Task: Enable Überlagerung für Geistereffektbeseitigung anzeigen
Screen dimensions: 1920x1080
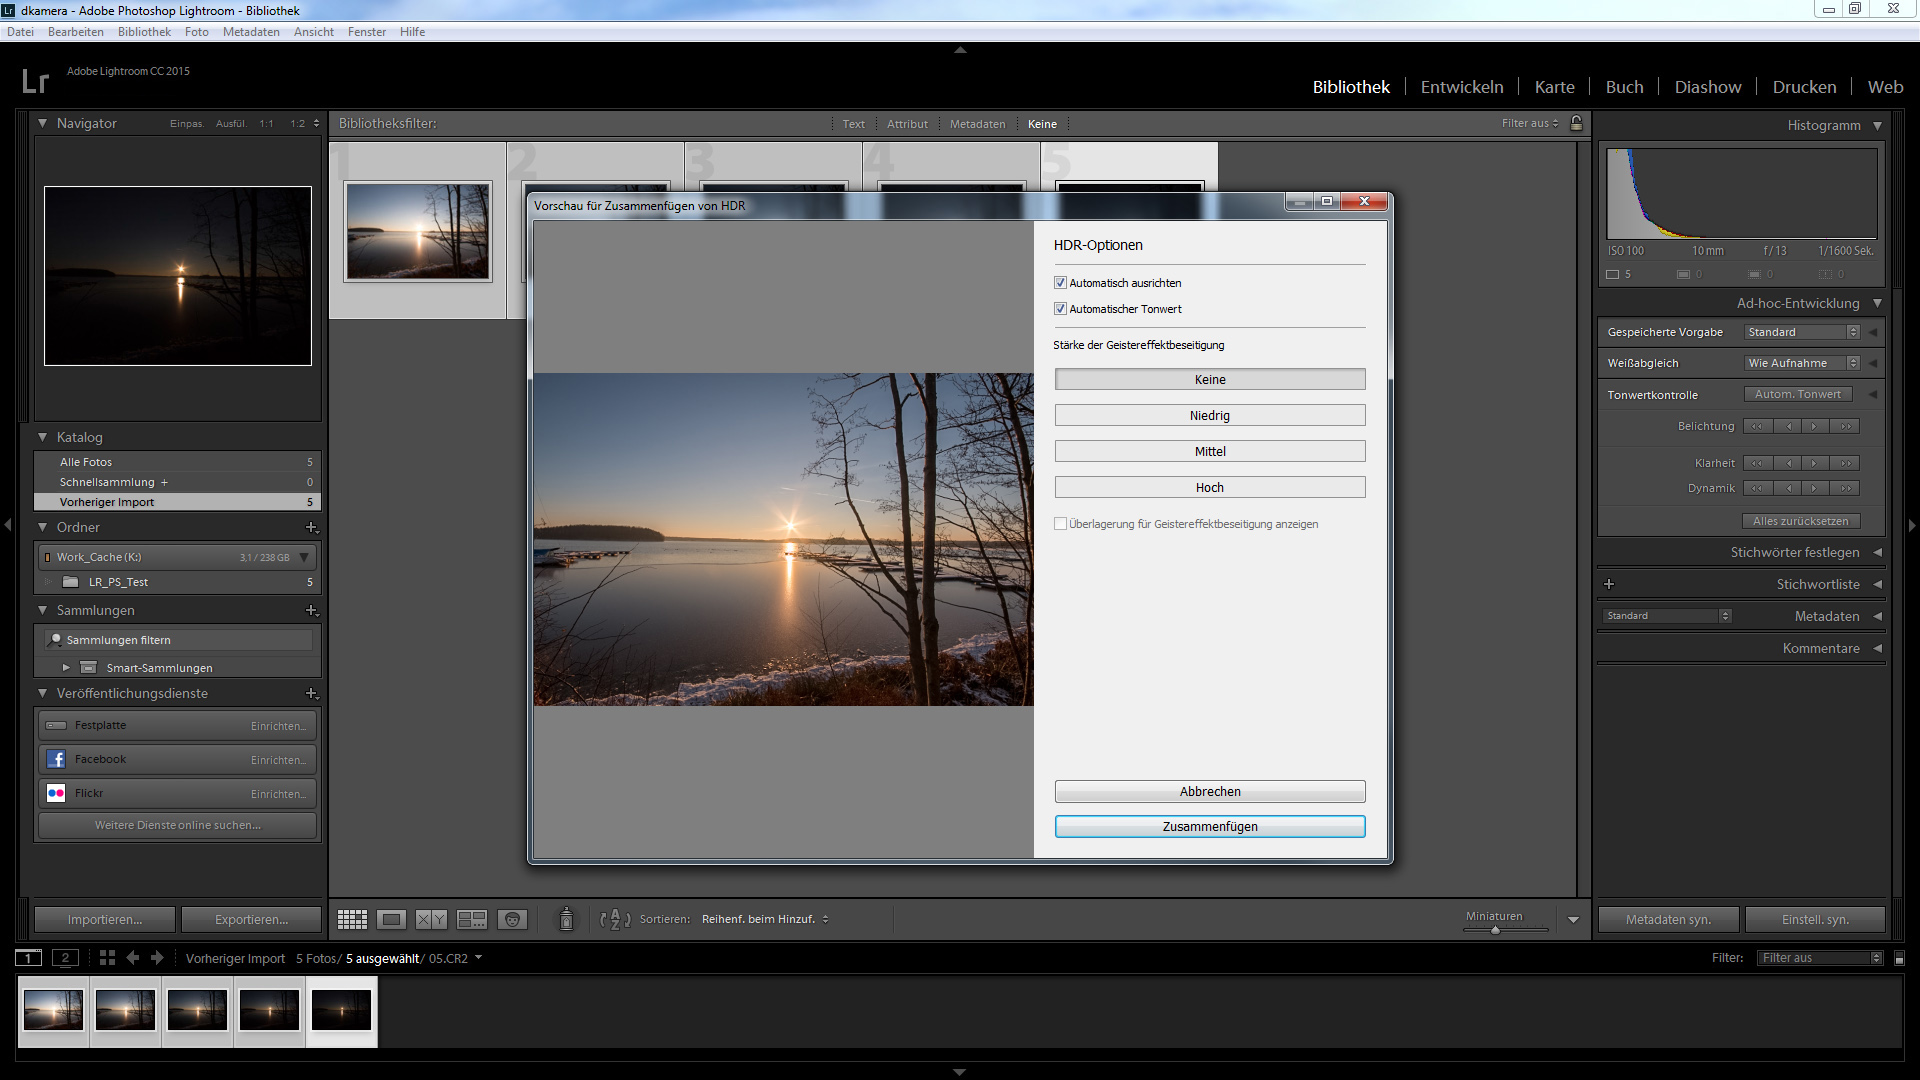Action: point(1060,524)
